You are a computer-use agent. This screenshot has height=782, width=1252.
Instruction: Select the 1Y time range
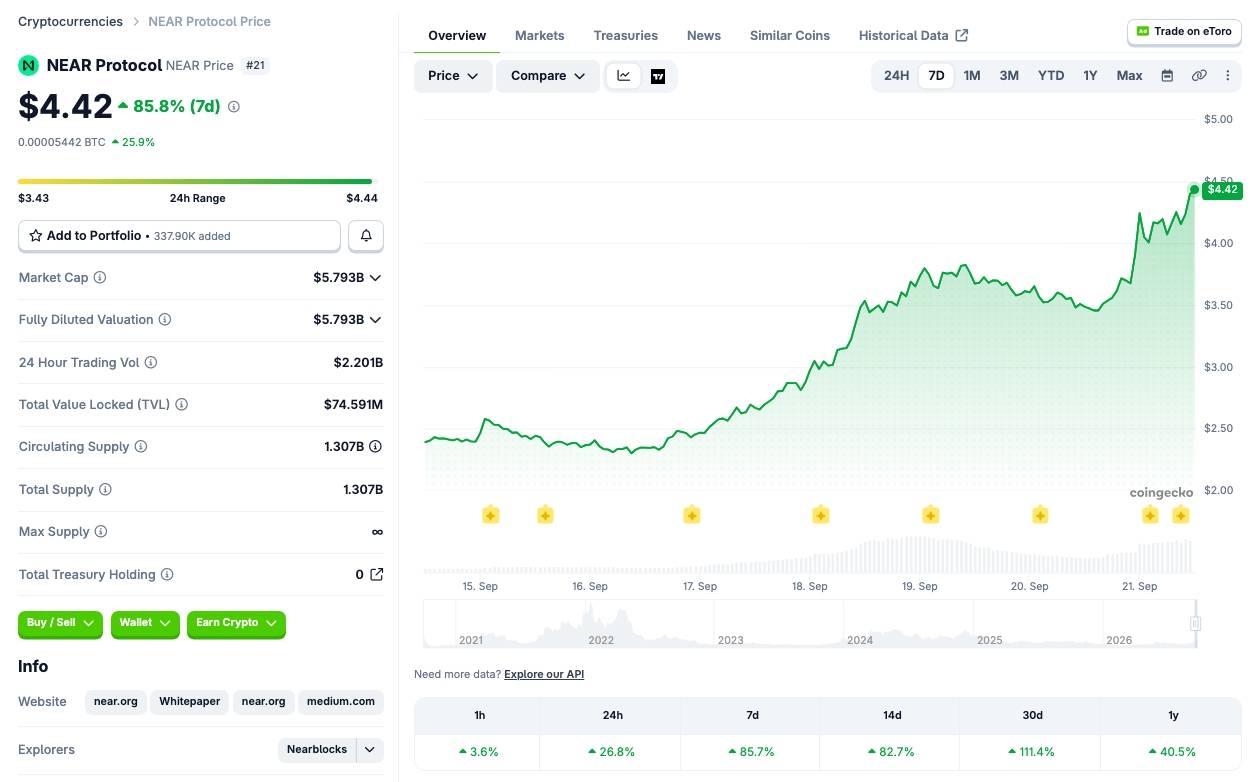[1091, 76]
